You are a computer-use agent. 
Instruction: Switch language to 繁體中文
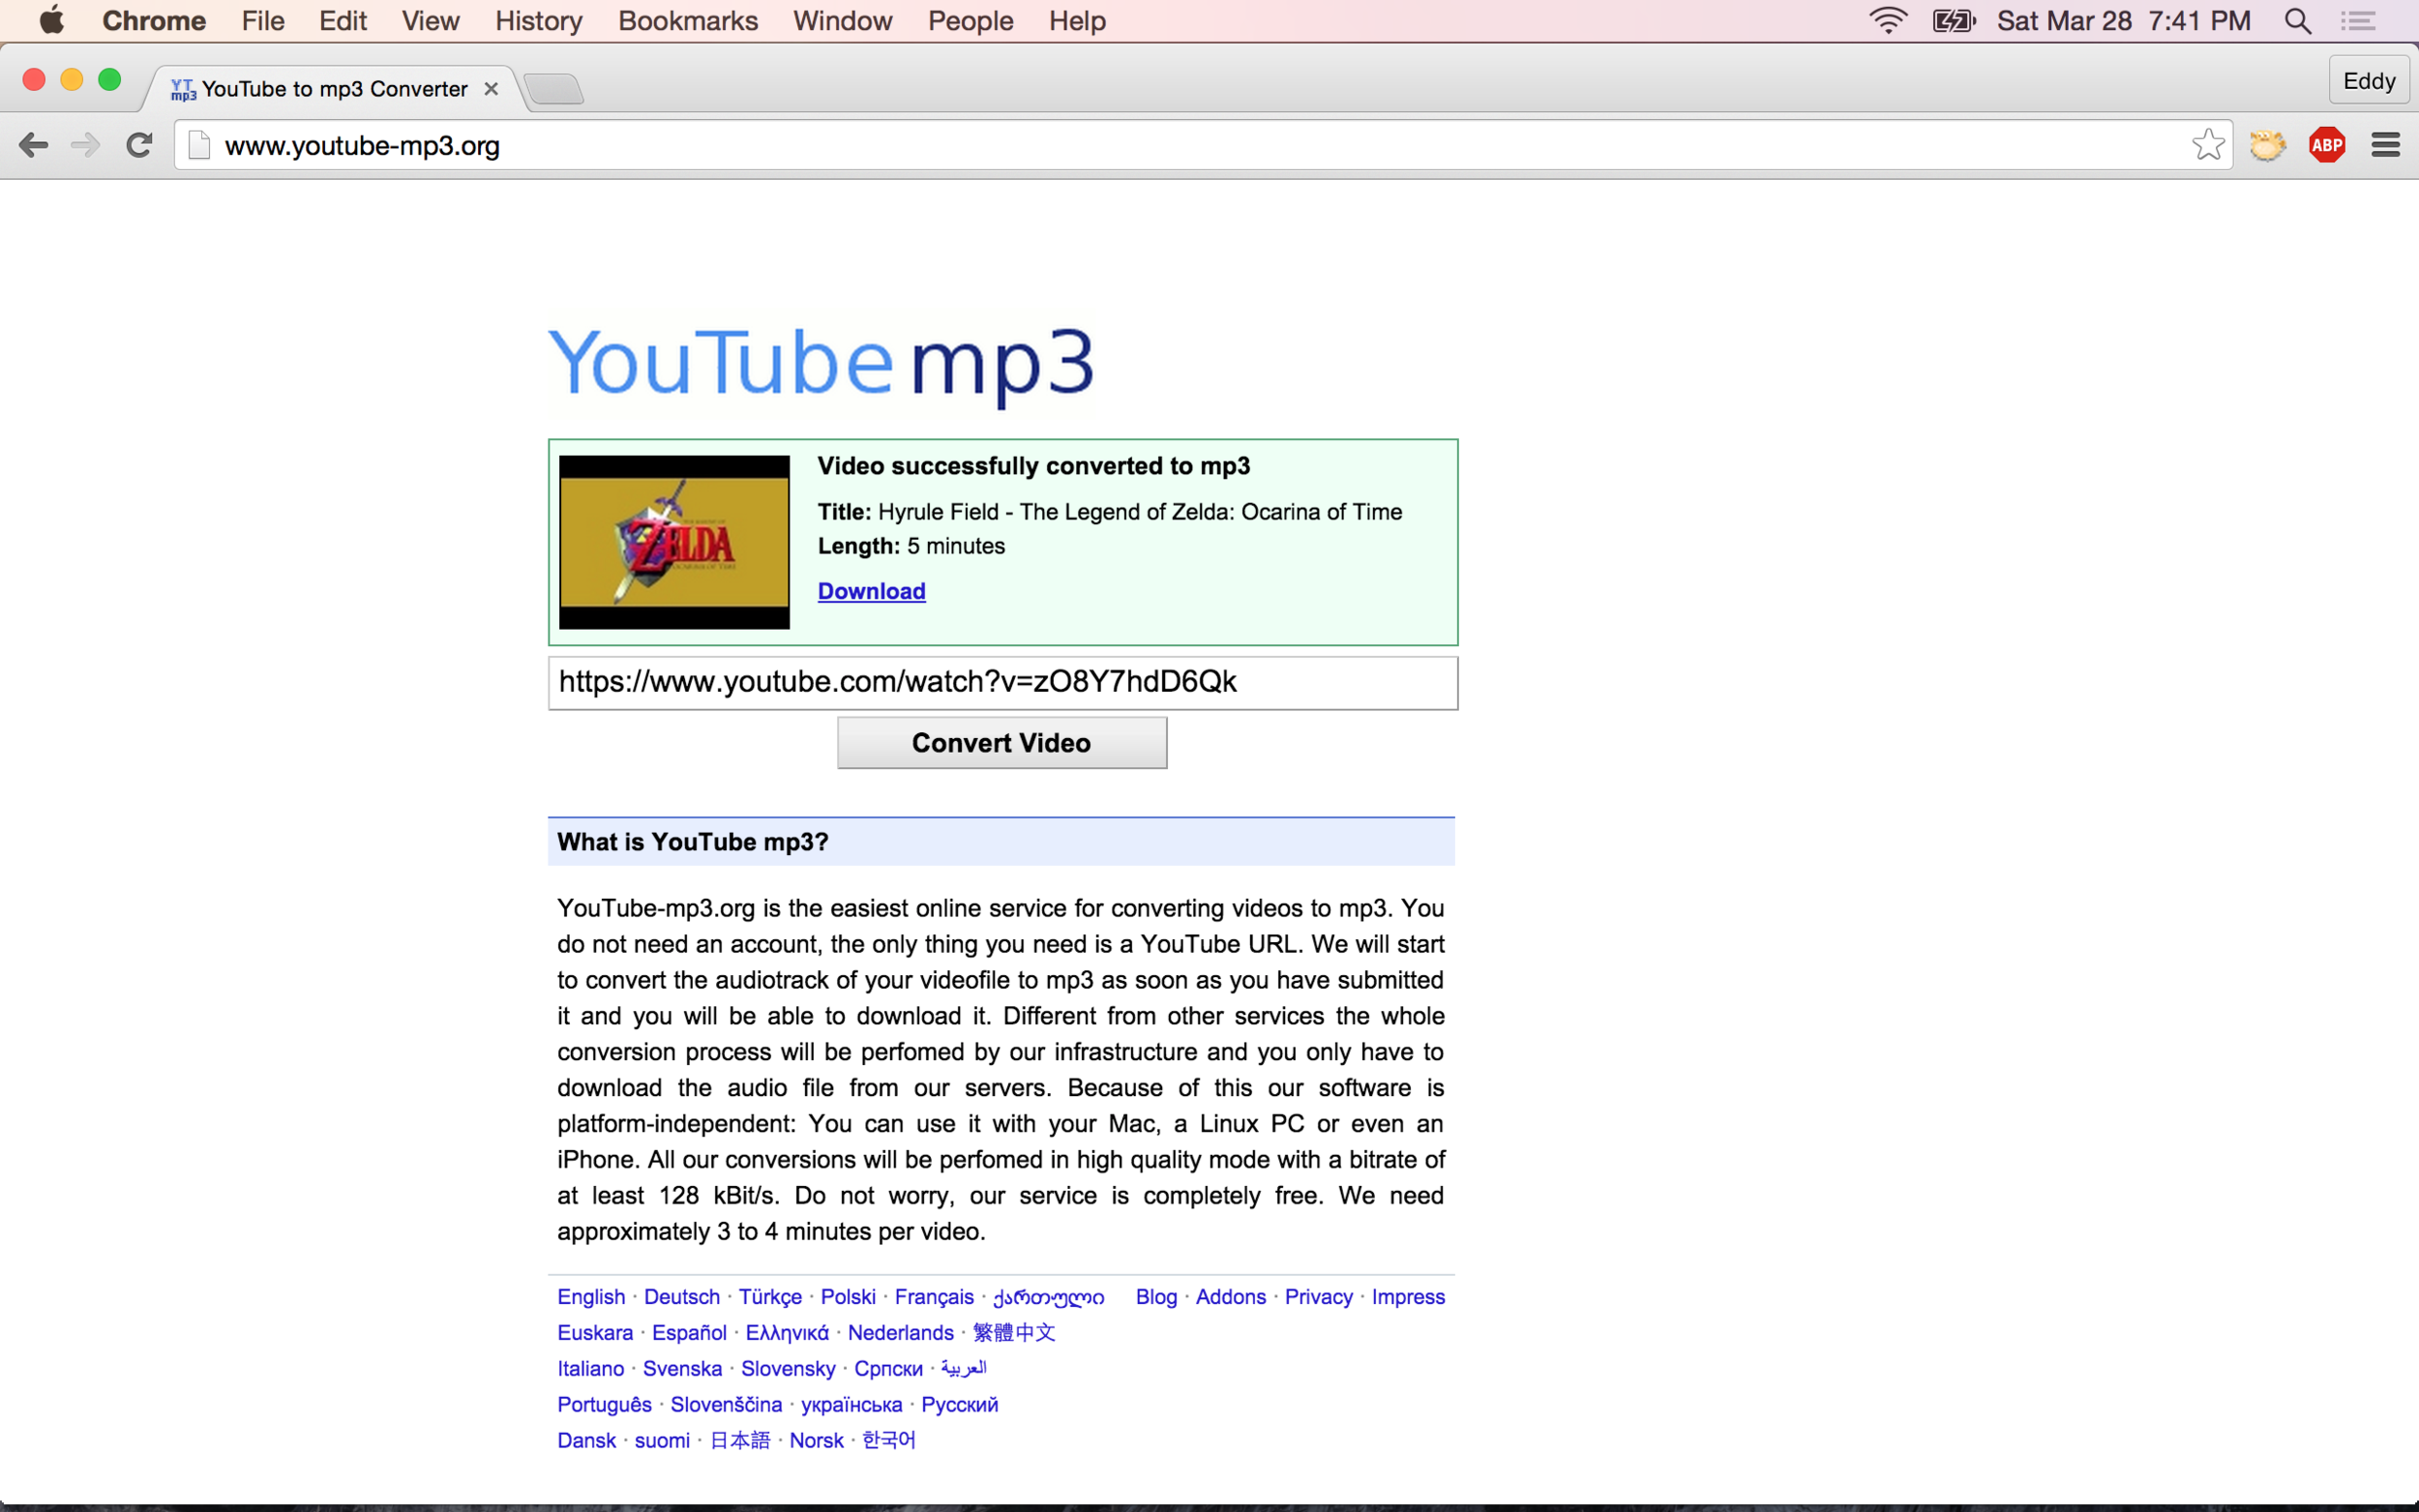pyautogui.click(x=1014, y=1333)
